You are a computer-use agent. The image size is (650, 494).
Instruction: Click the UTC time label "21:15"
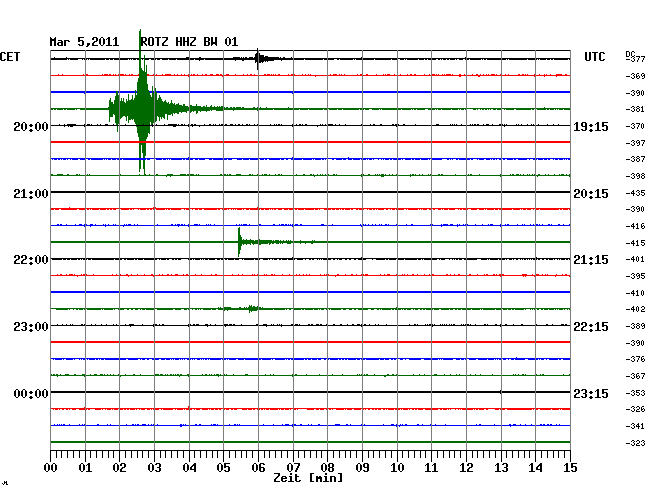click(x=591, y=260)
